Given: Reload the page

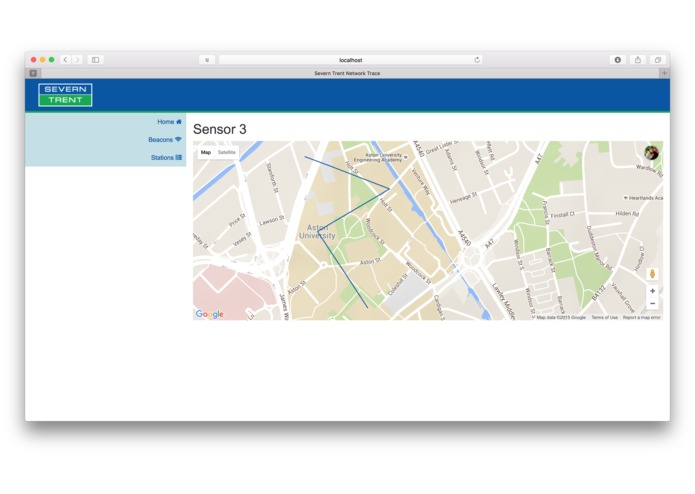Looking at the screenshot, I should pyautogui.click(x=477, y=60).
